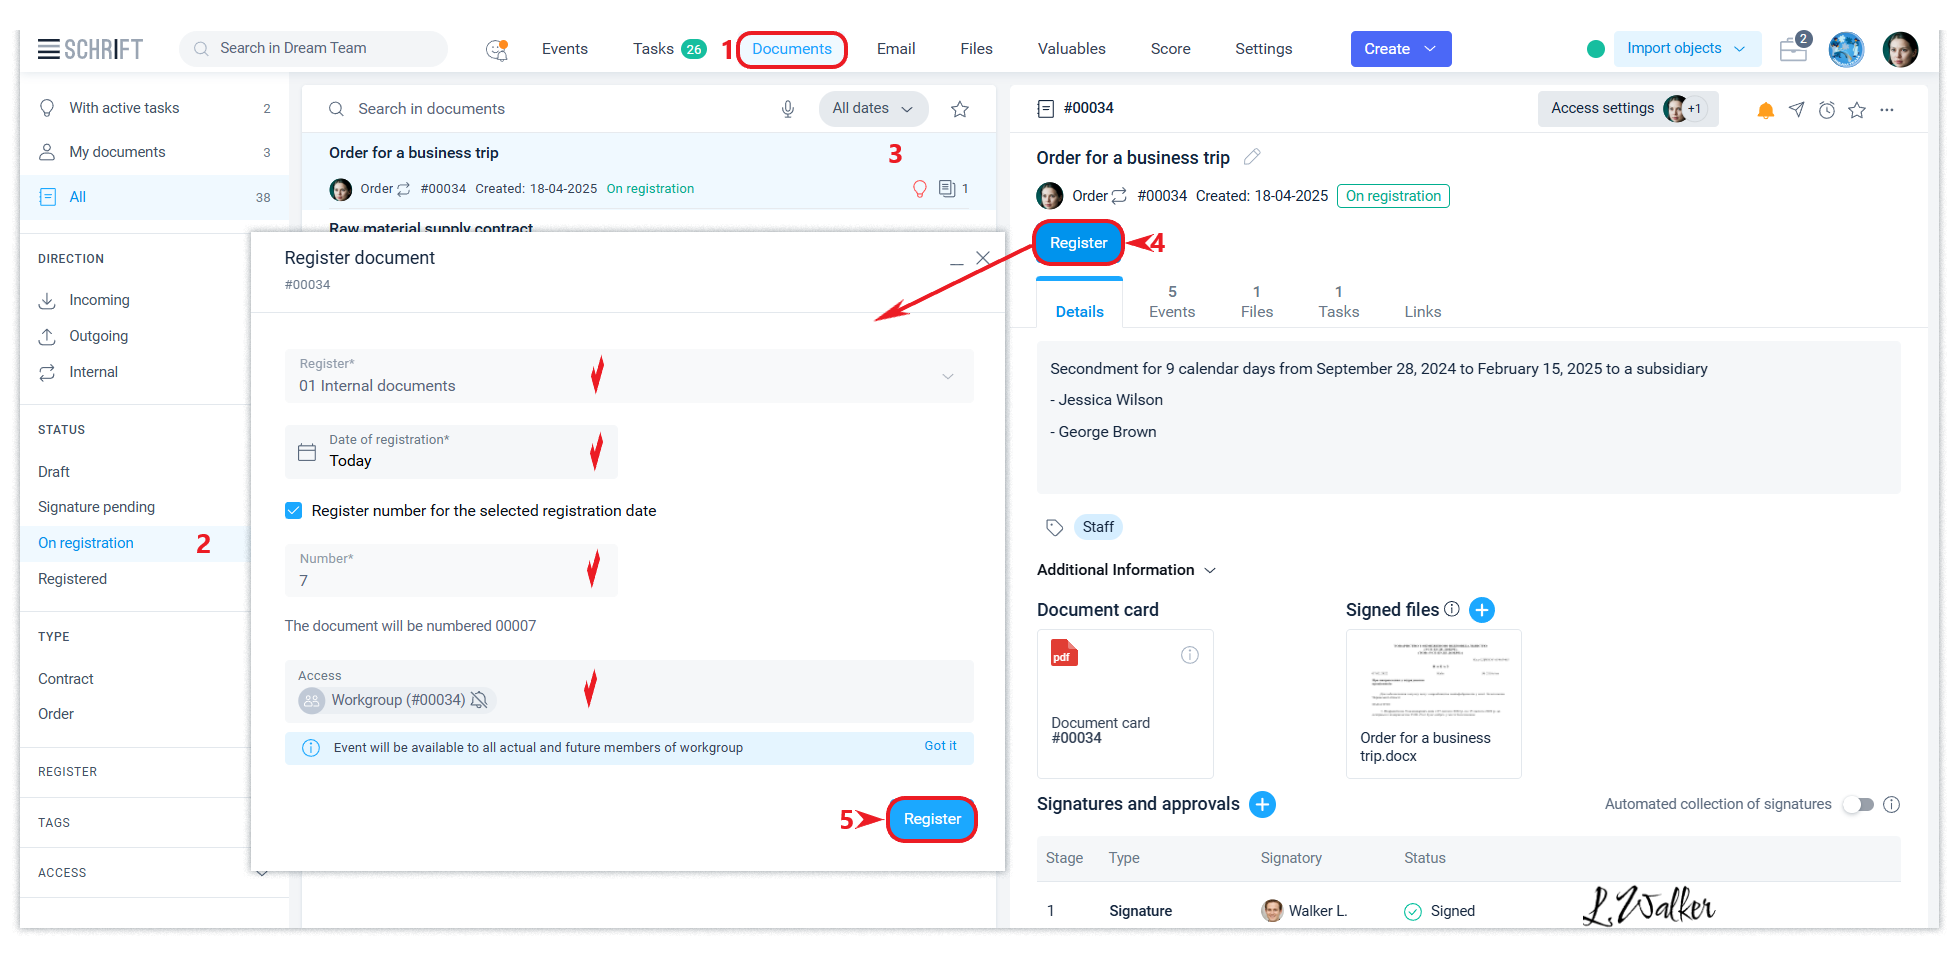Click the notification bell icon
The image size is (1959, 954).
pos(1765,110)
